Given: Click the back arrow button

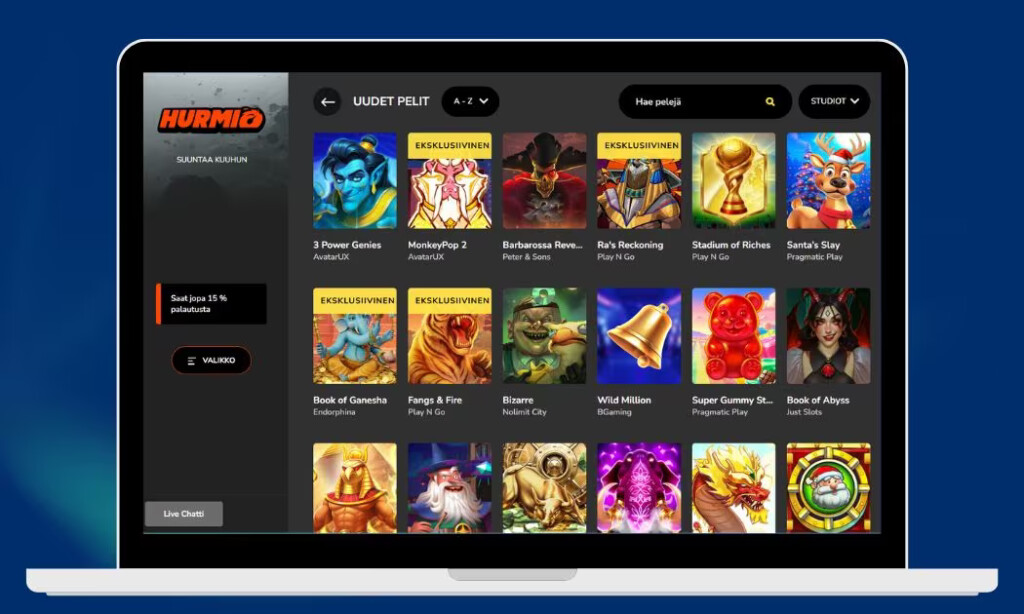Looking at the screenshot, I should [x=327, y=102].
